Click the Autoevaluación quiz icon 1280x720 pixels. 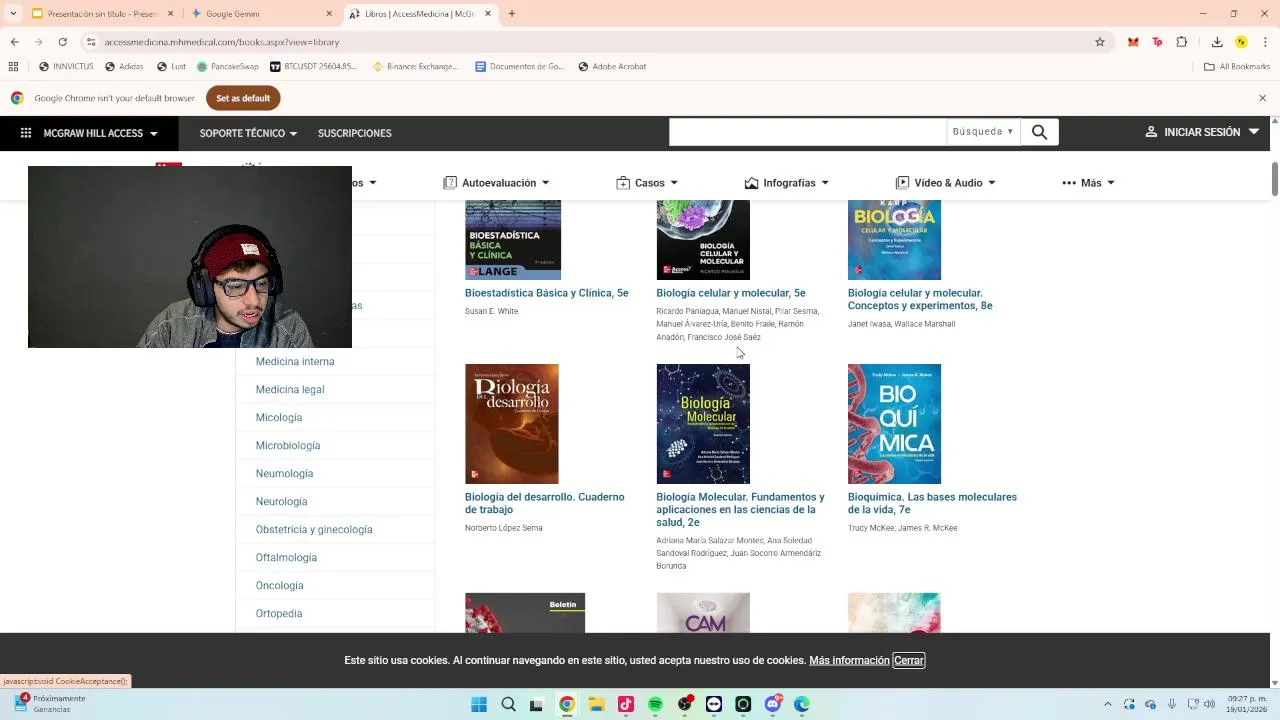point(450,183)
